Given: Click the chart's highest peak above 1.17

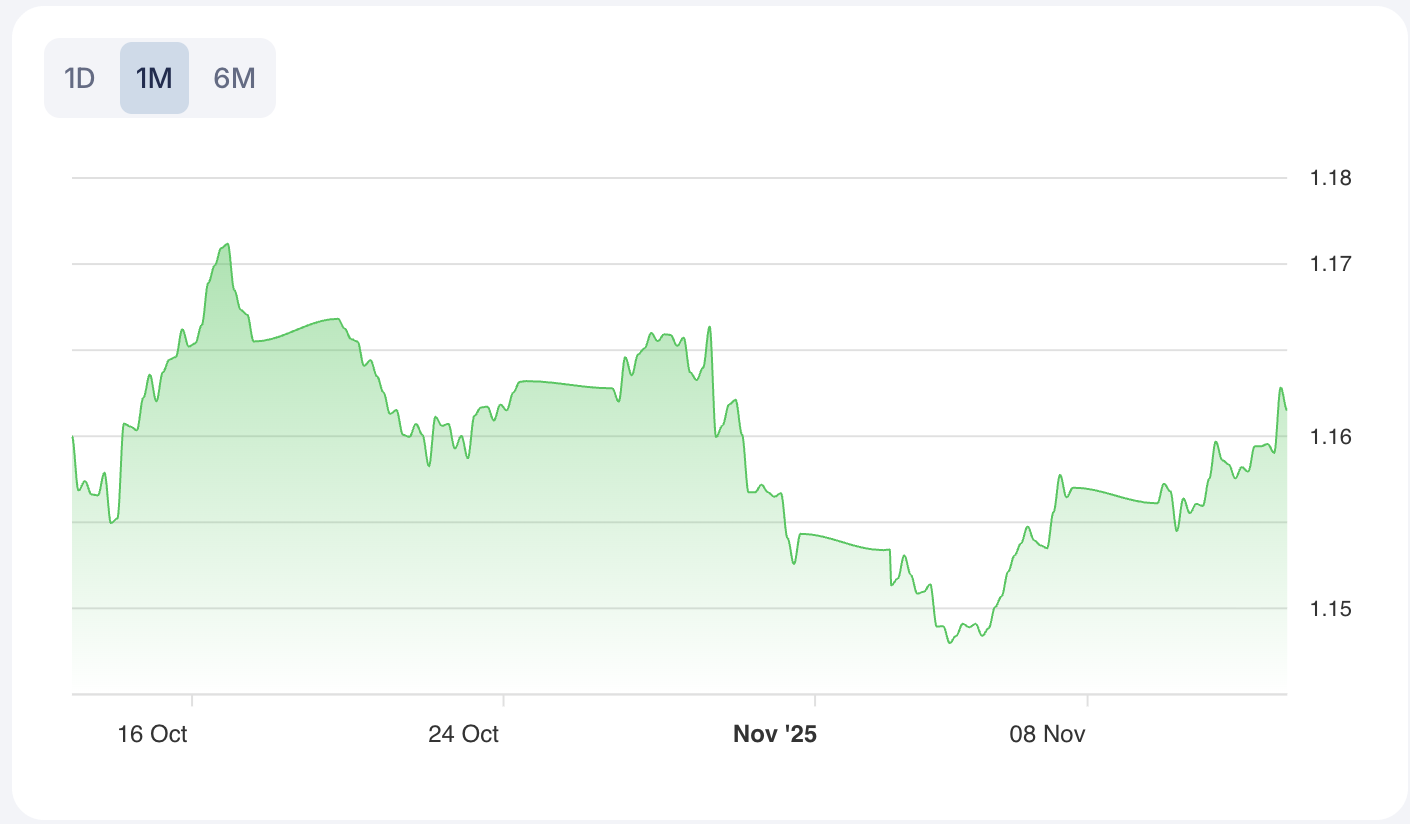Looking at the screenshot, I should (228, 244).
